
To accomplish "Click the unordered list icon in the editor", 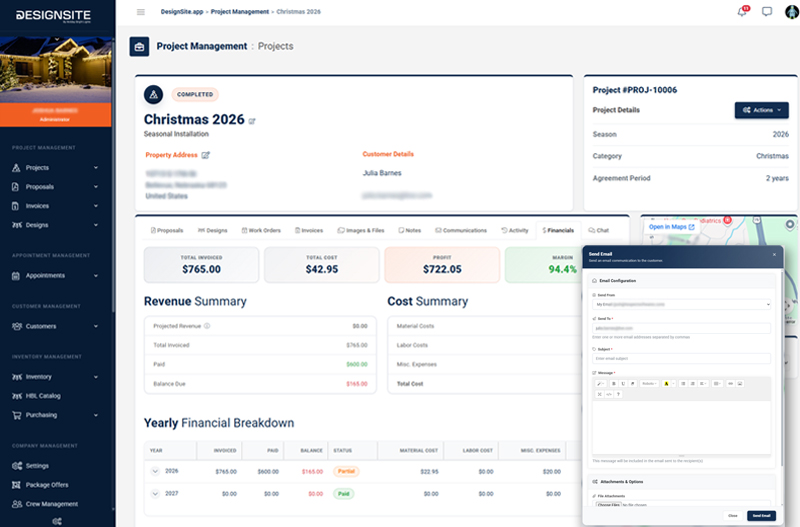I will [x=683, y=384].
